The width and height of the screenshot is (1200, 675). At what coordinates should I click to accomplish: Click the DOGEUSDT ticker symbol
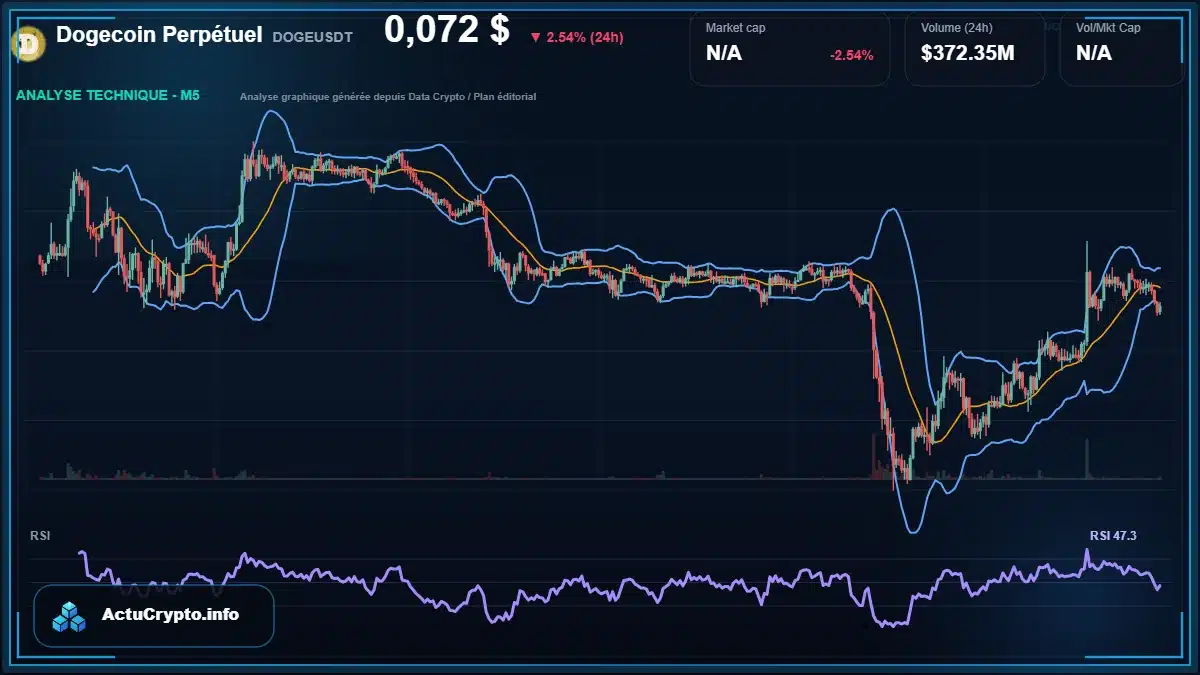[x=312, y=37]
